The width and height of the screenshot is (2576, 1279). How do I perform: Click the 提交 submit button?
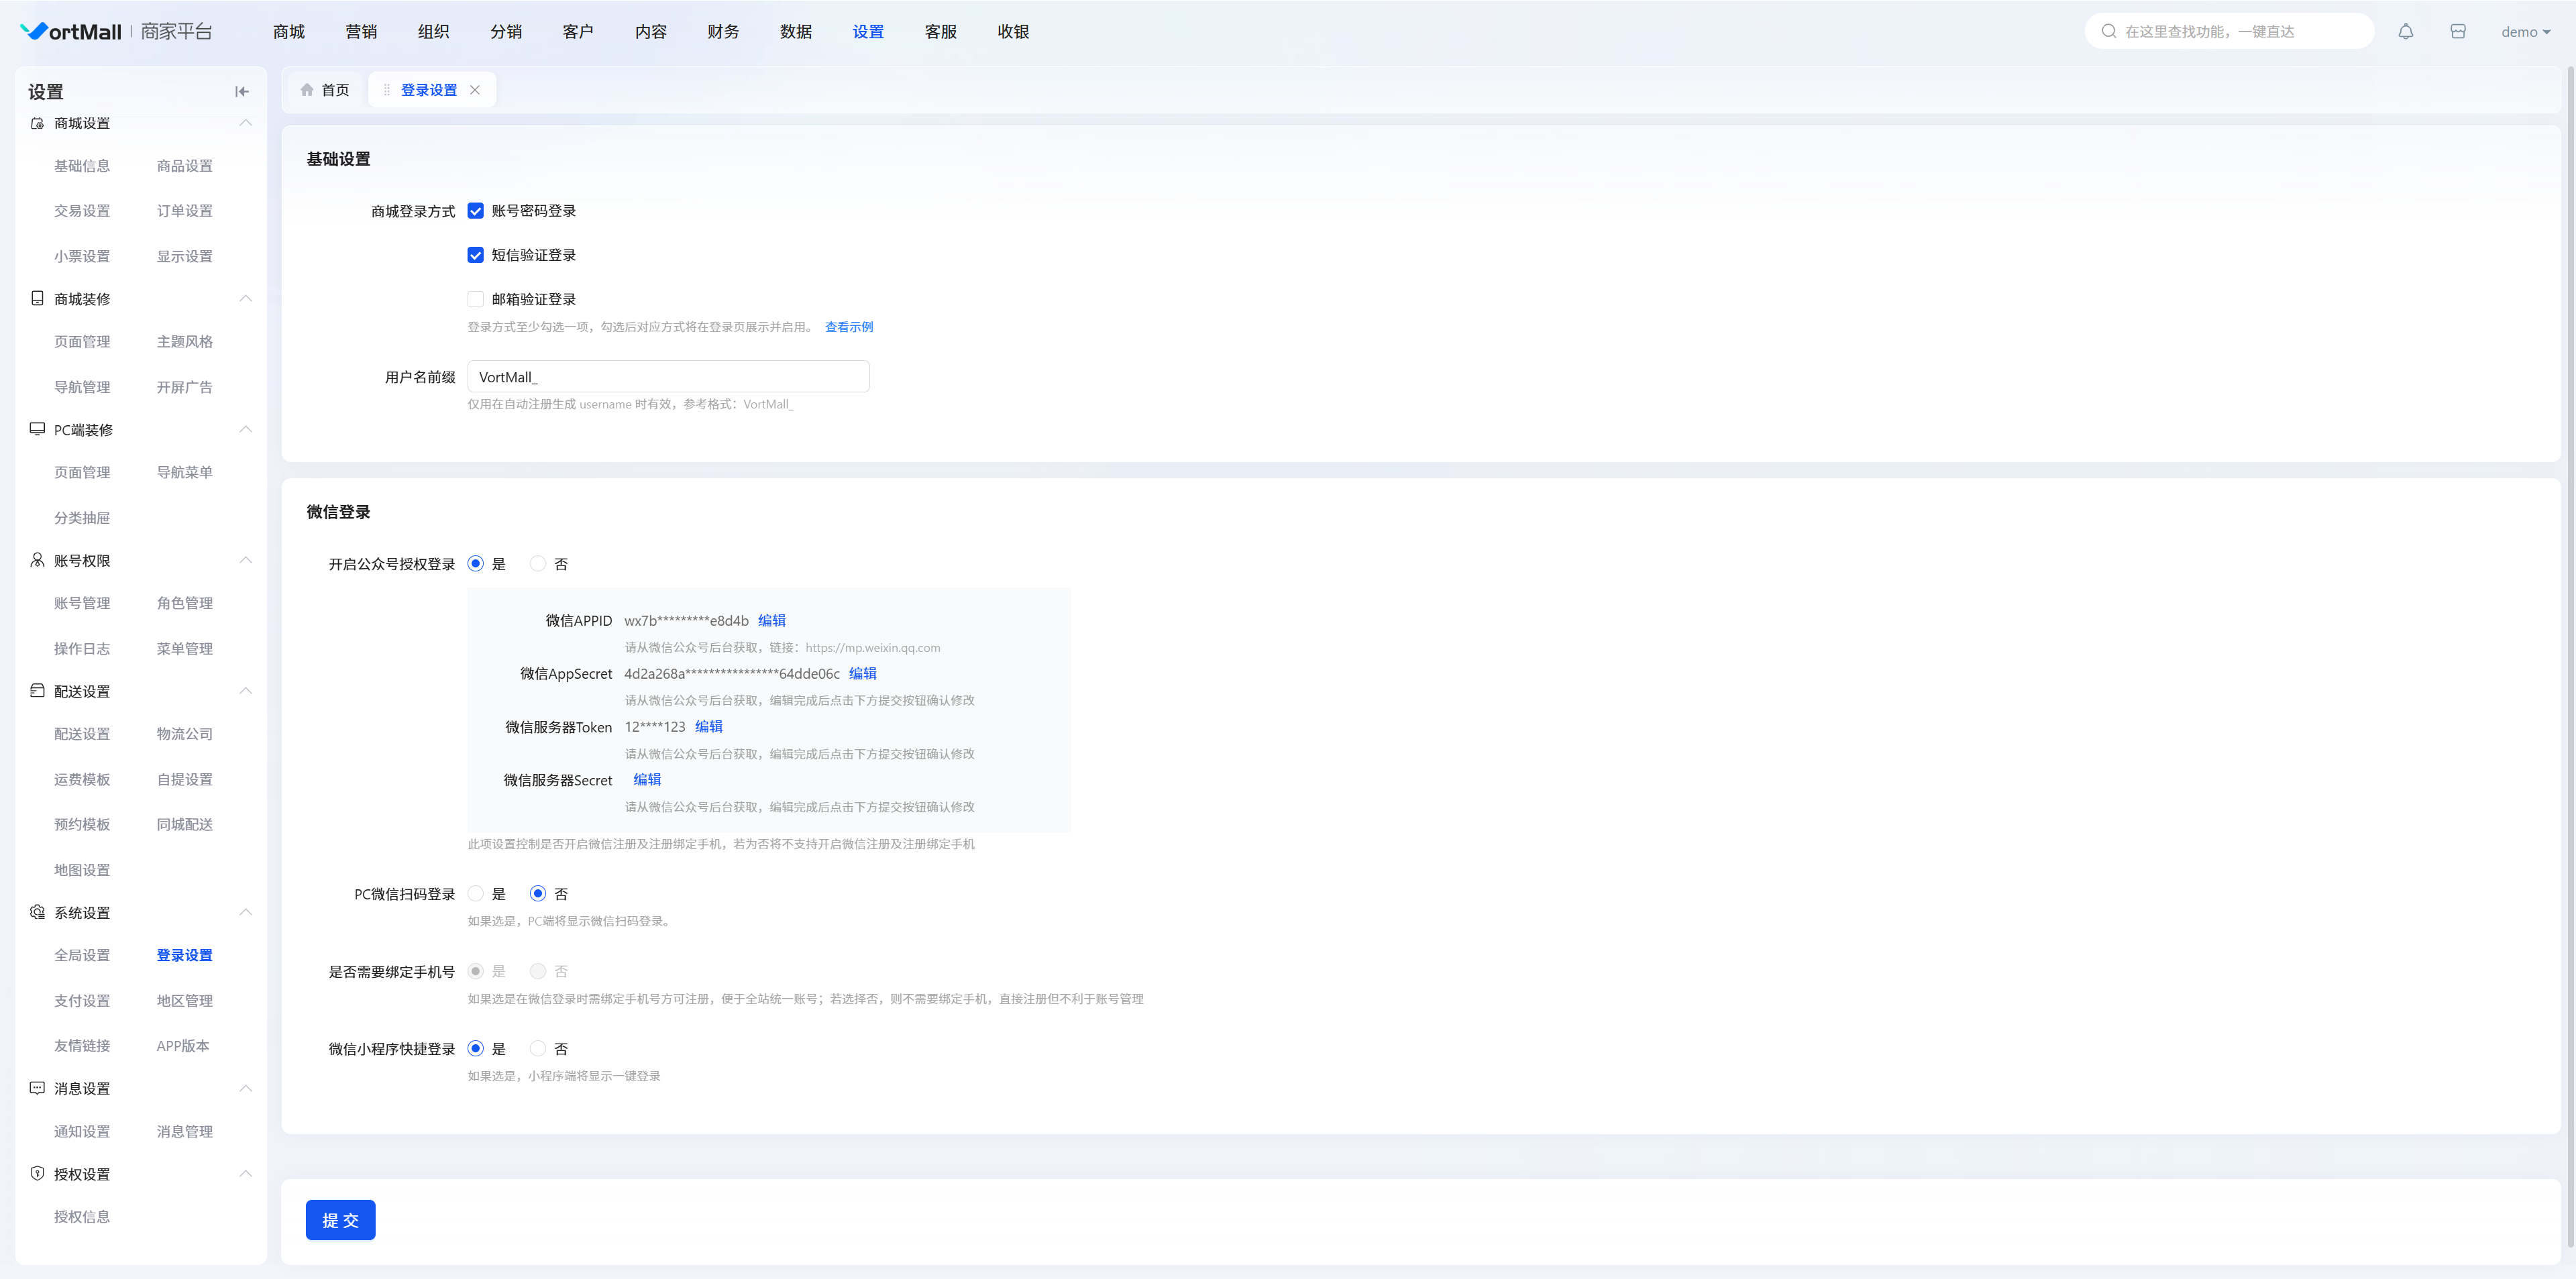pos(340,1220)
